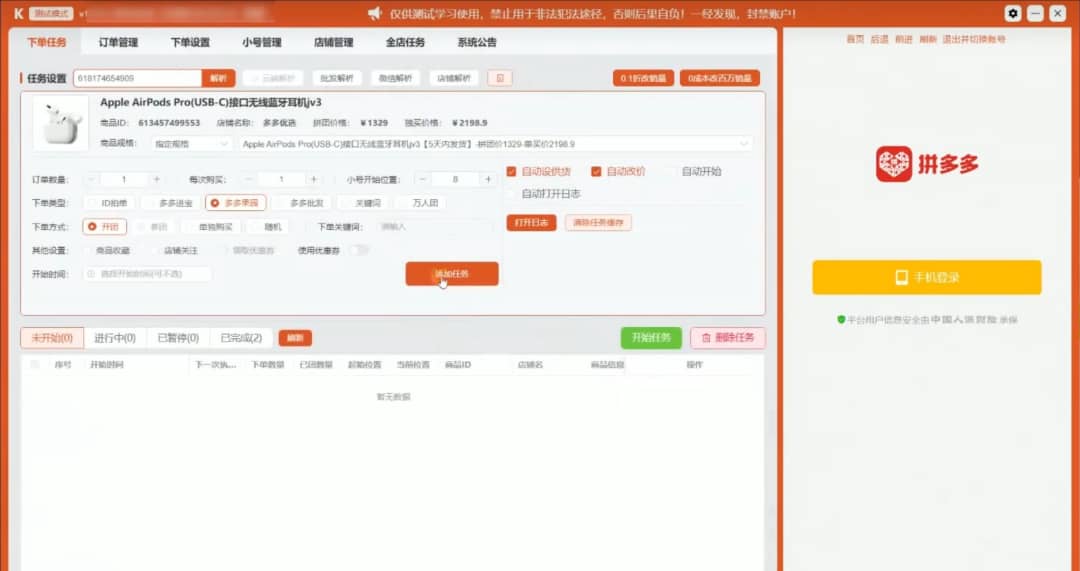
Task: Select 关键词 order type
Action: [362, 203]
